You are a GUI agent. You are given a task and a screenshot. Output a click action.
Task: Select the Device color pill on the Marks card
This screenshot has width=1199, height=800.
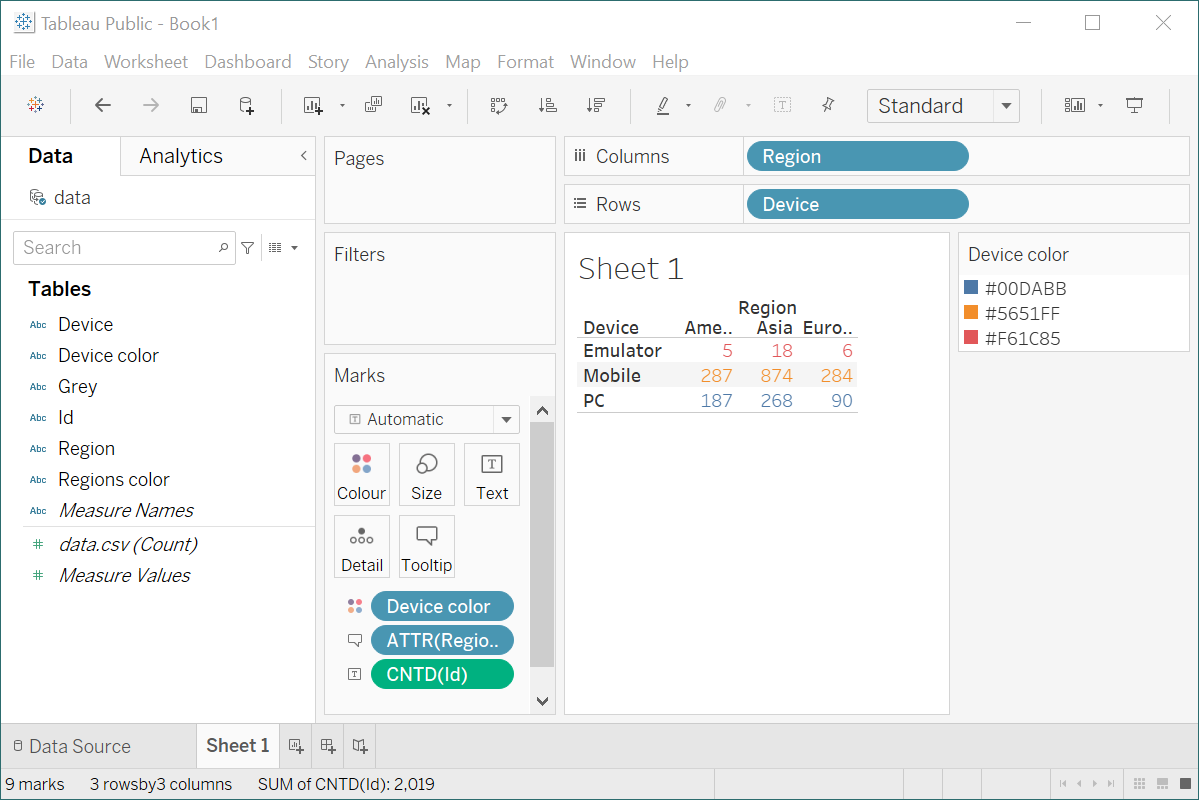[442, 606]
